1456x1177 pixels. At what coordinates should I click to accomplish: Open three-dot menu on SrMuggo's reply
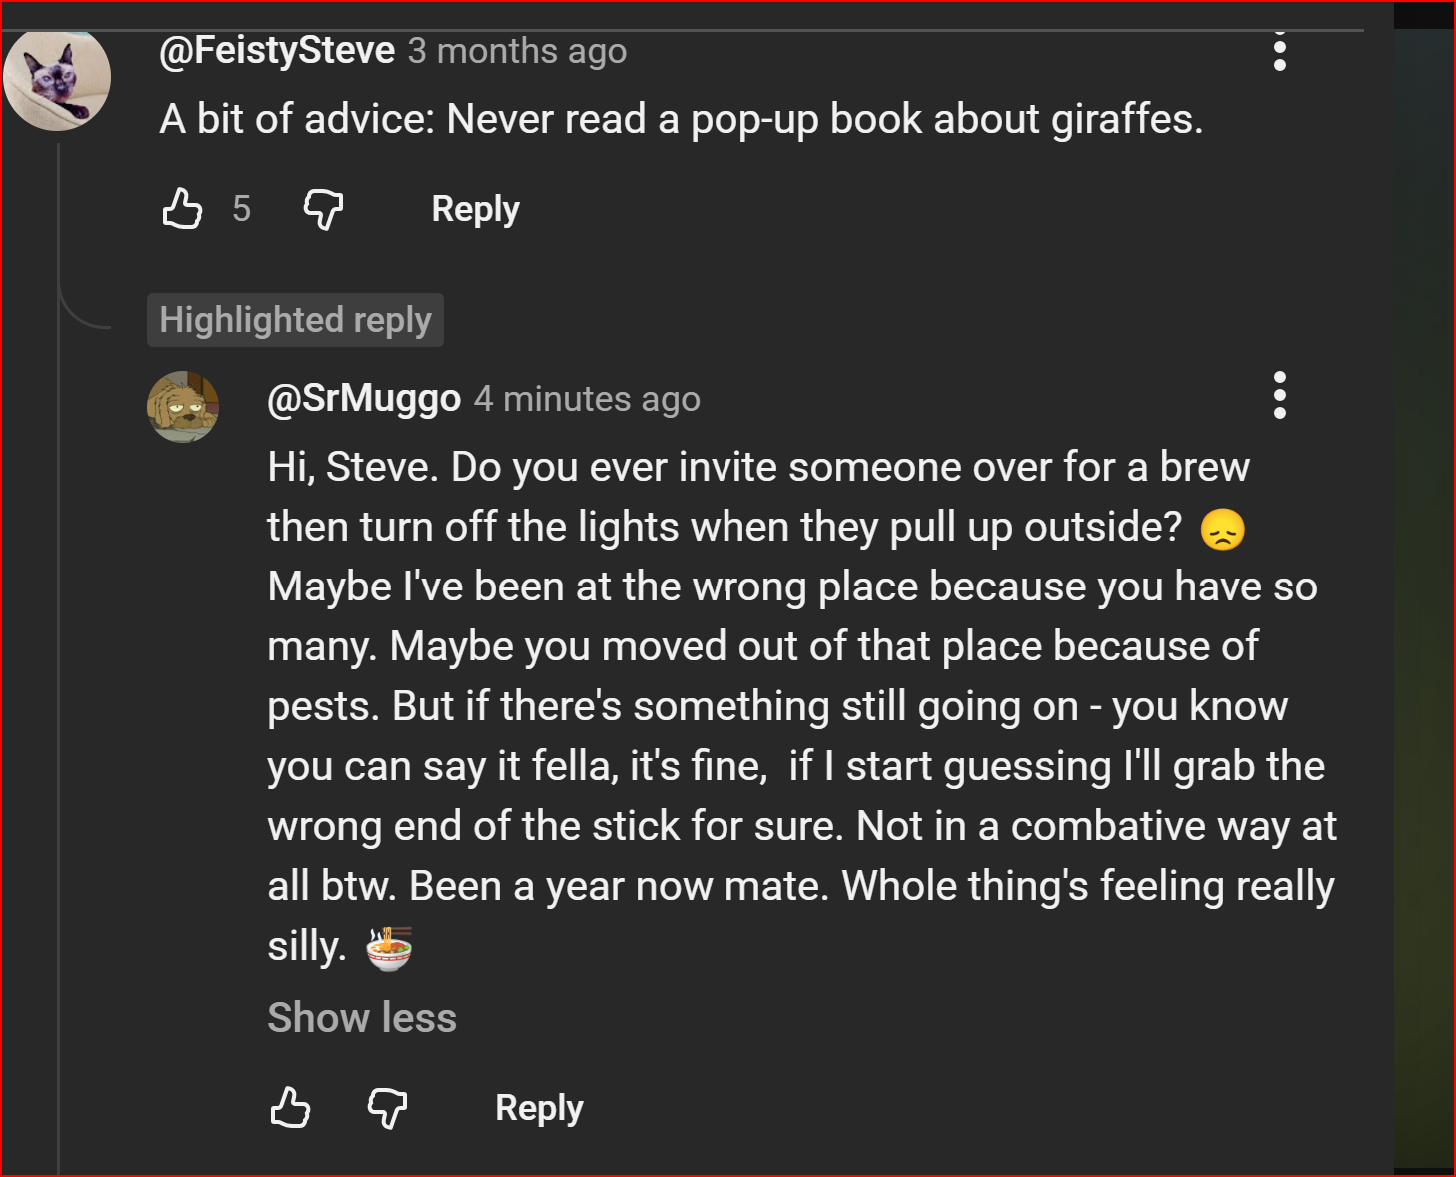point(1279,396)
